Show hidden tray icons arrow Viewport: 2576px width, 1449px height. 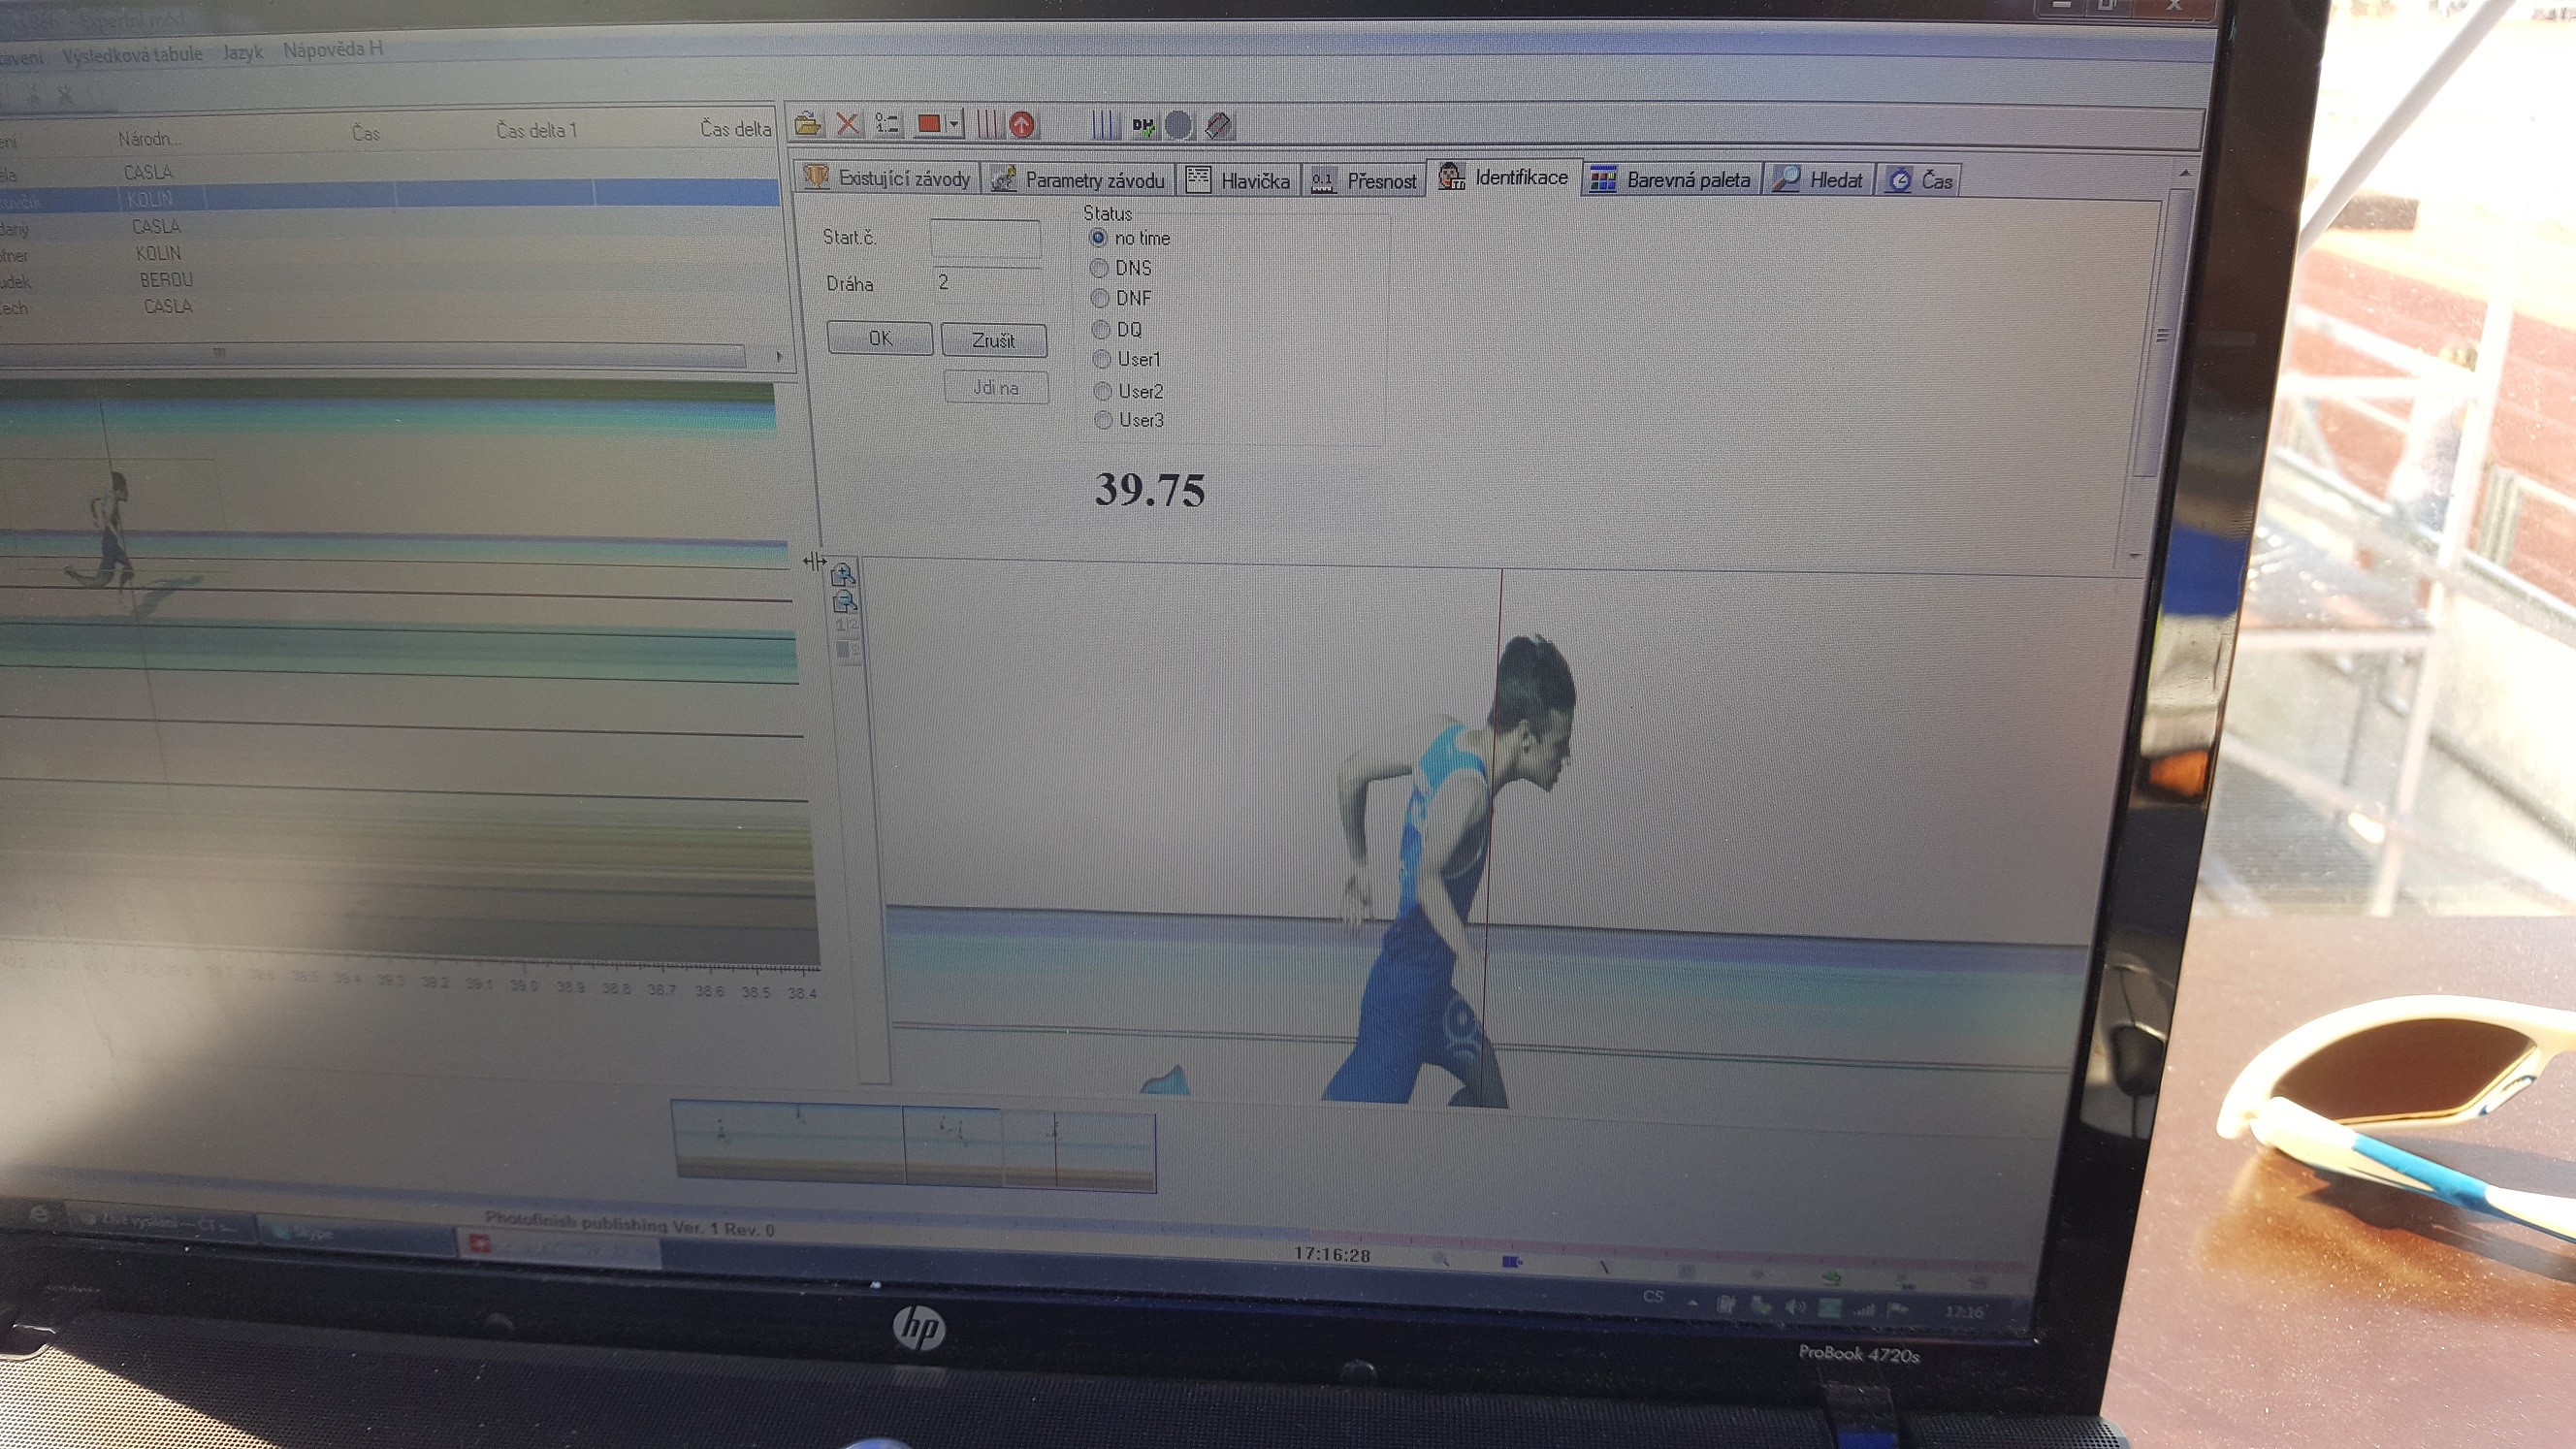pos(1692,1303)
